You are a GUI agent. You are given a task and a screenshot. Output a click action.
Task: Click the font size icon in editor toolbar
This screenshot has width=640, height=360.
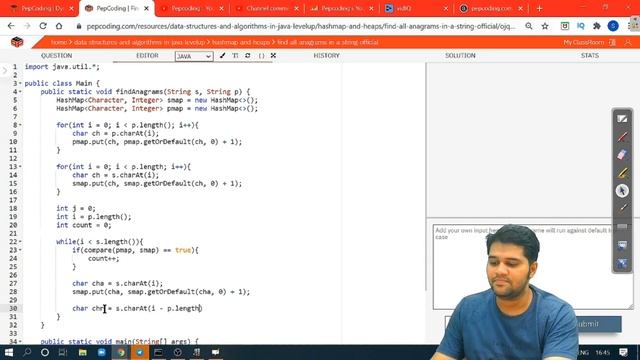click(x=235, y=56)
